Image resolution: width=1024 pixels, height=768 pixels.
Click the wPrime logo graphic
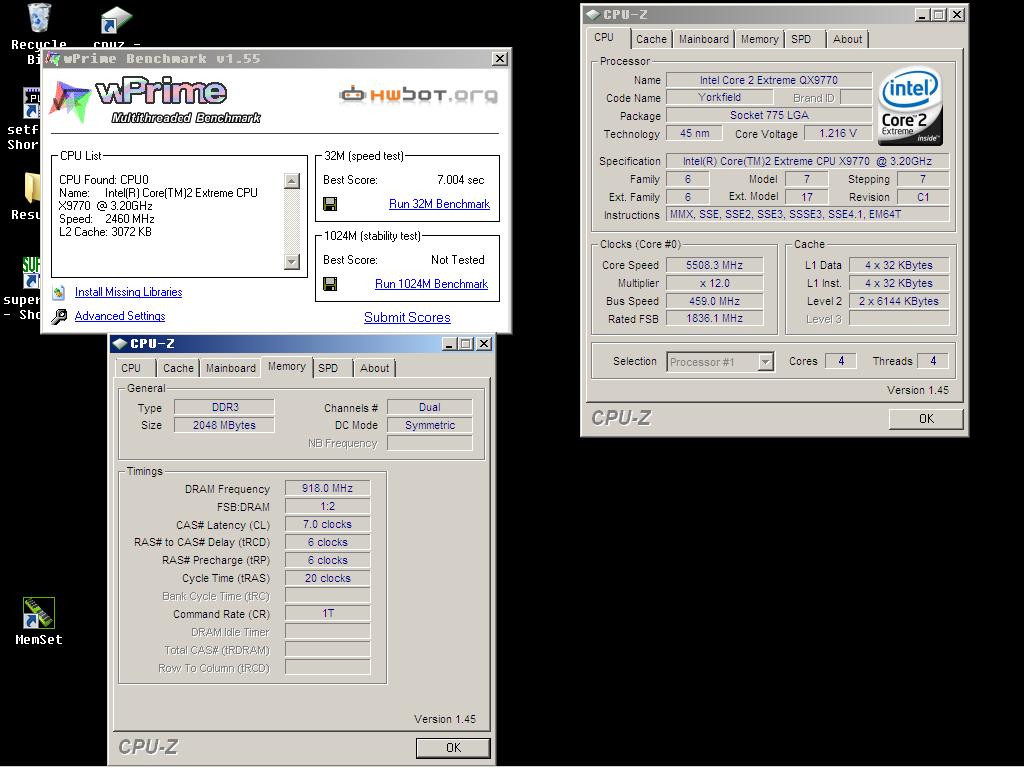point(157,100)
